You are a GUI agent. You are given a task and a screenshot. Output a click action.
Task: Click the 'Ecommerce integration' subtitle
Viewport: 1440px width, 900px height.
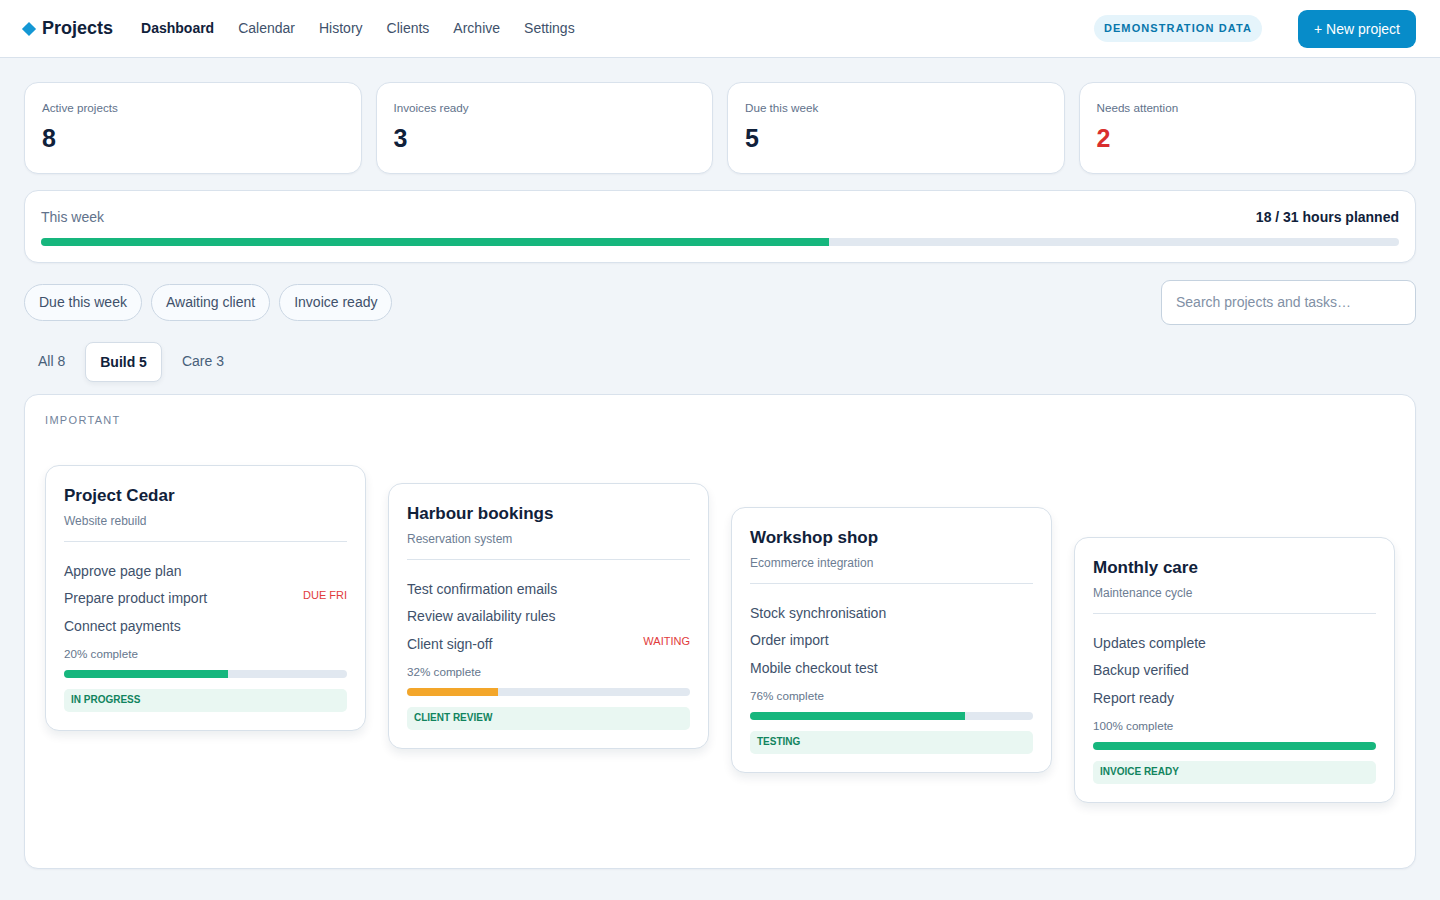pos(811,563)
